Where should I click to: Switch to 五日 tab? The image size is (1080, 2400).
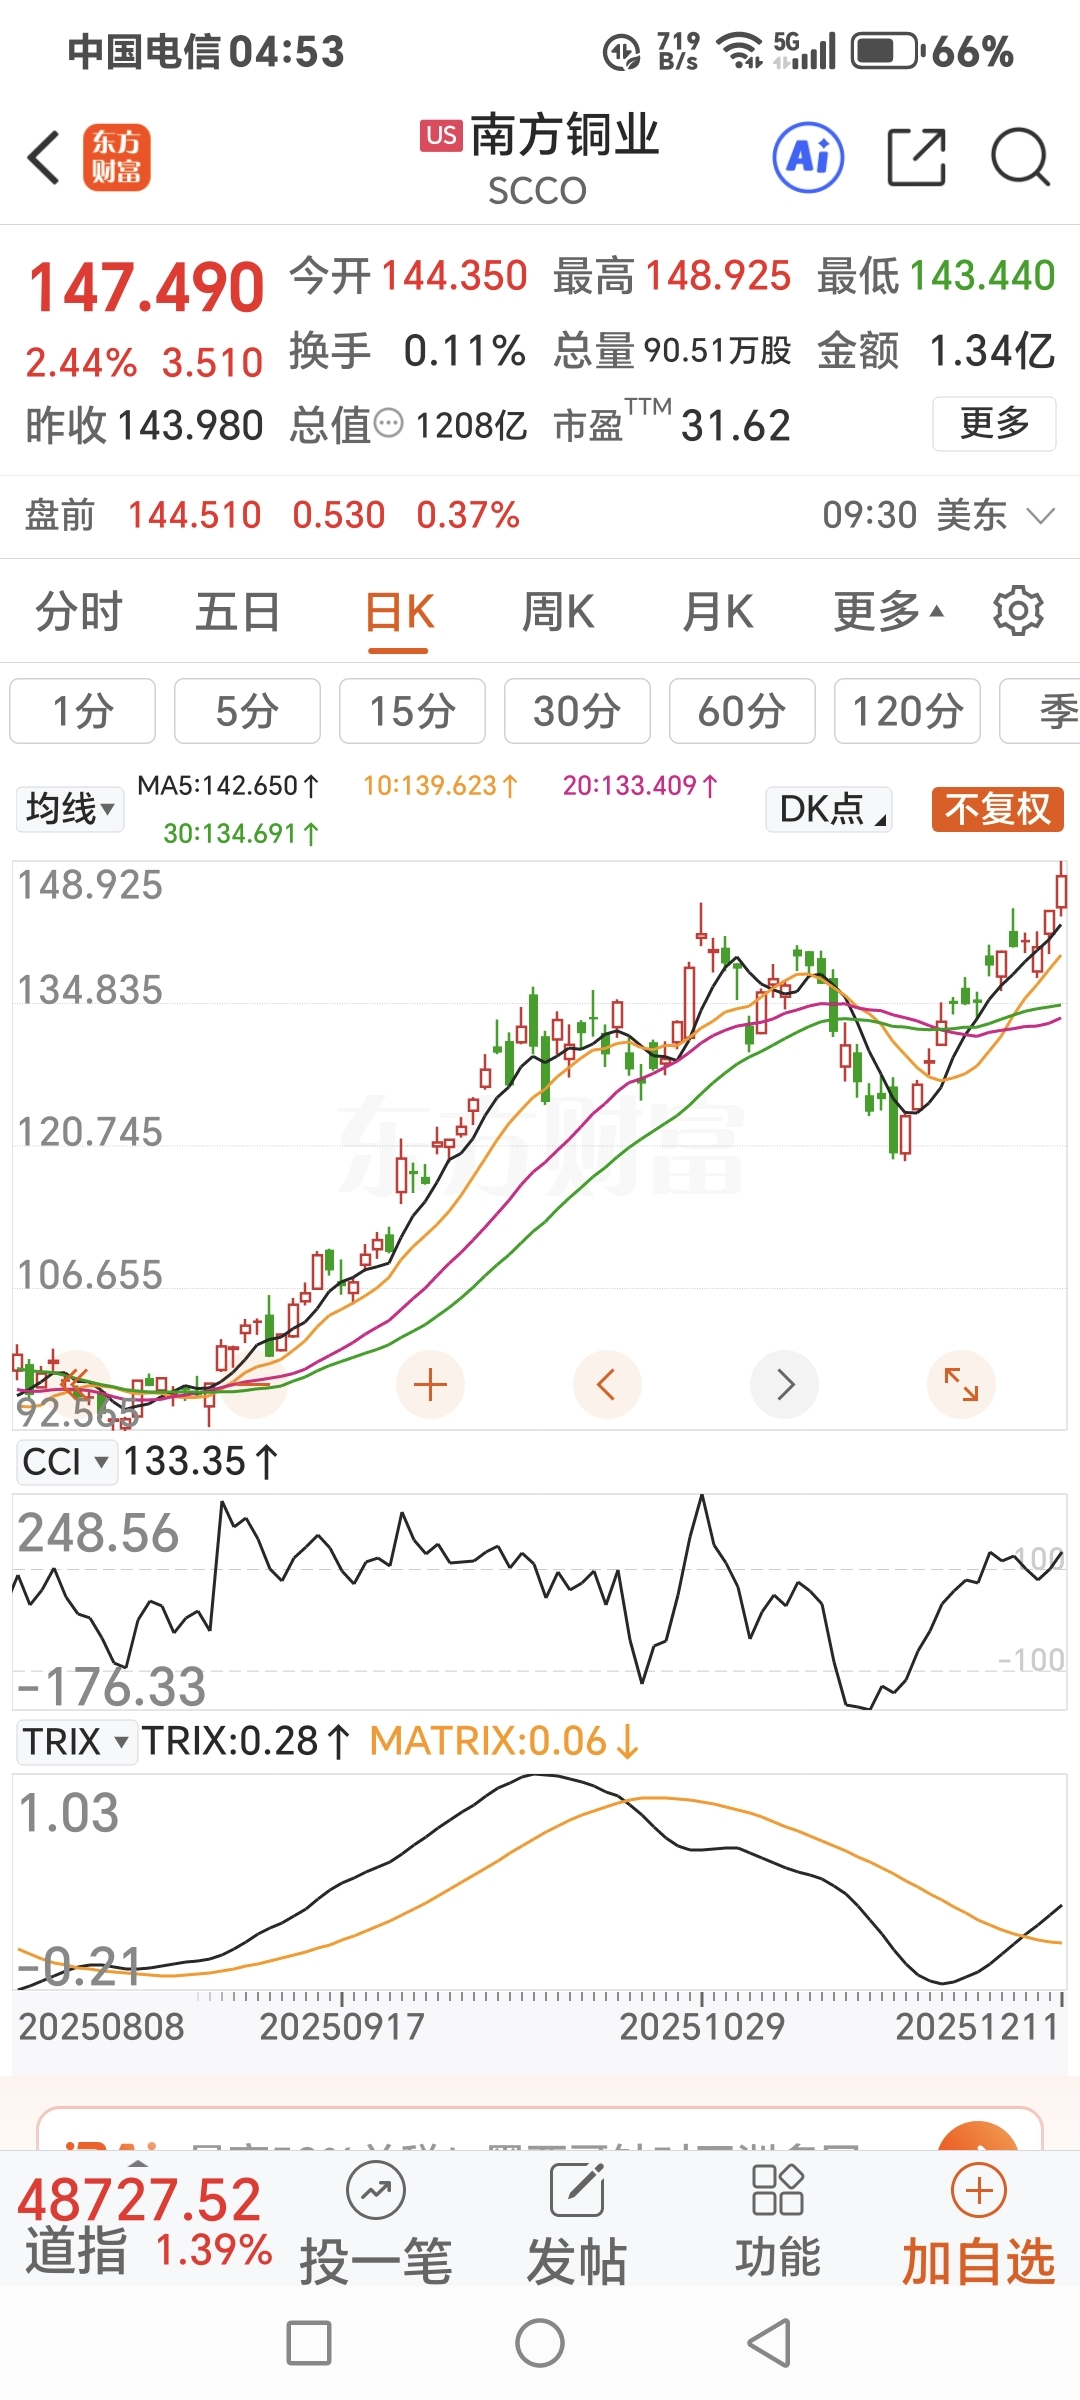point(238,611)
